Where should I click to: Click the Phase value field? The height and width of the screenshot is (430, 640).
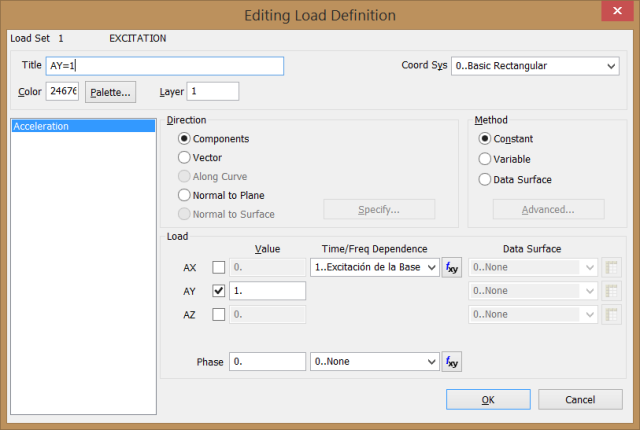267,361
